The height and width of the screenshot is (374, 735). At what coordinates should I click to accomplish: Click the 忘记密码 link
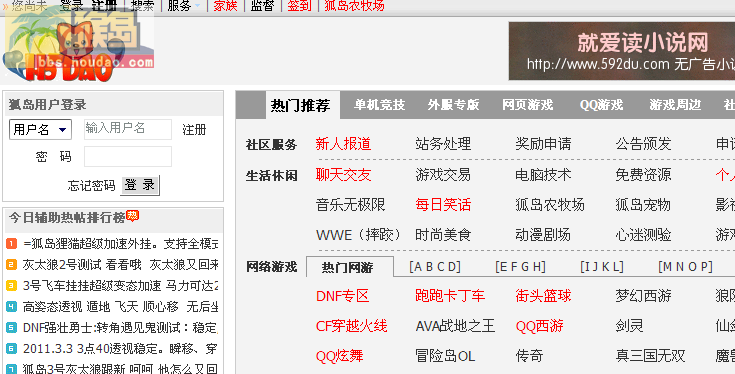tap(91, 186)
